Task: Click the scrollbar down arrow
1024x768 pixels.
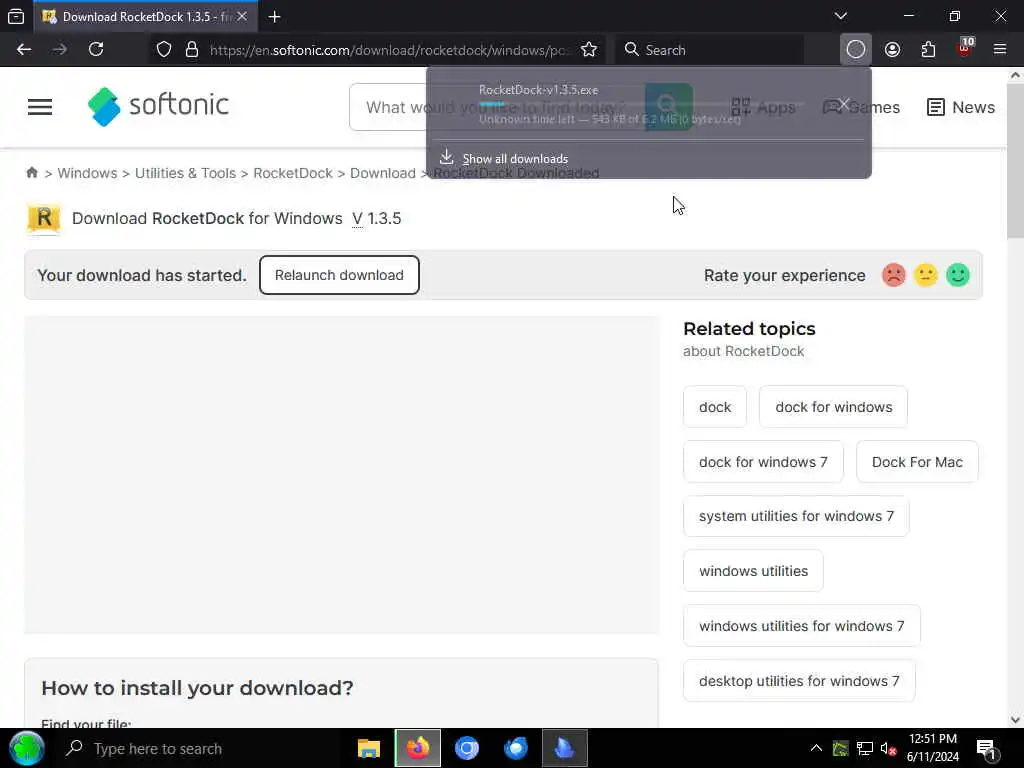Action: click(1015, 720)
